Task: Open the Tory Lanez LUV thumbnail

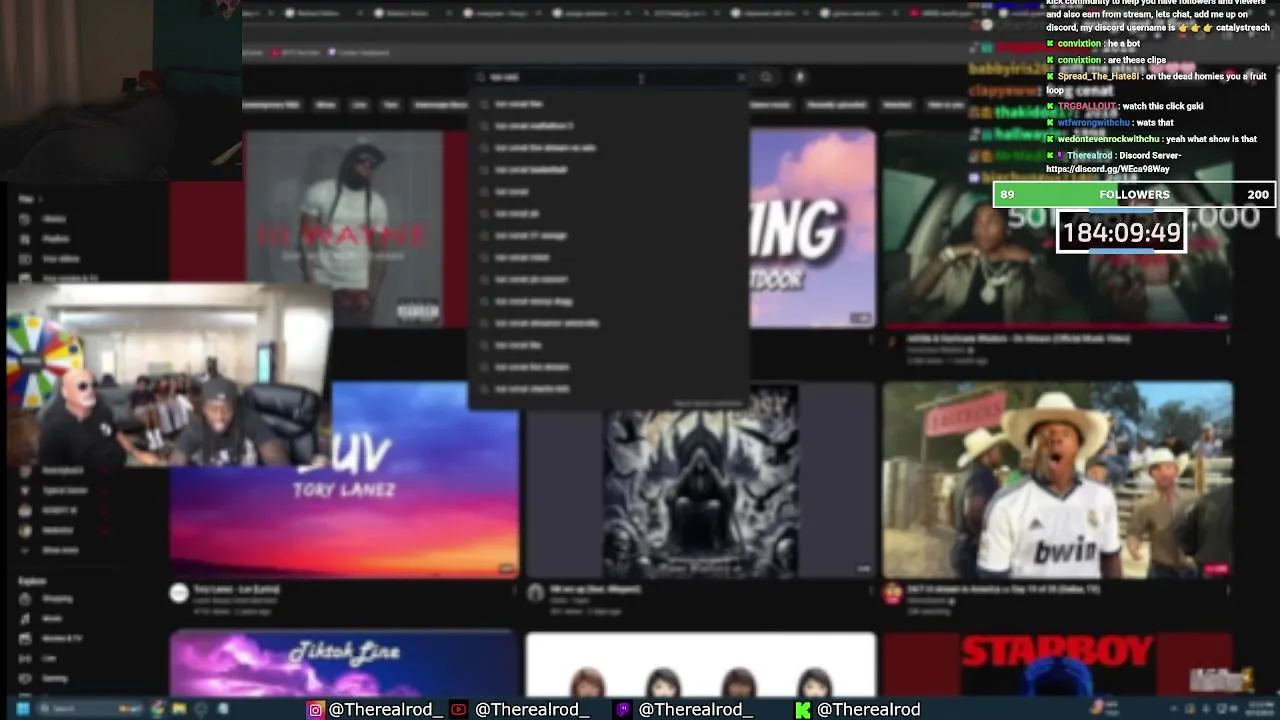Action: pyautogui.click(x=343, y=479)
